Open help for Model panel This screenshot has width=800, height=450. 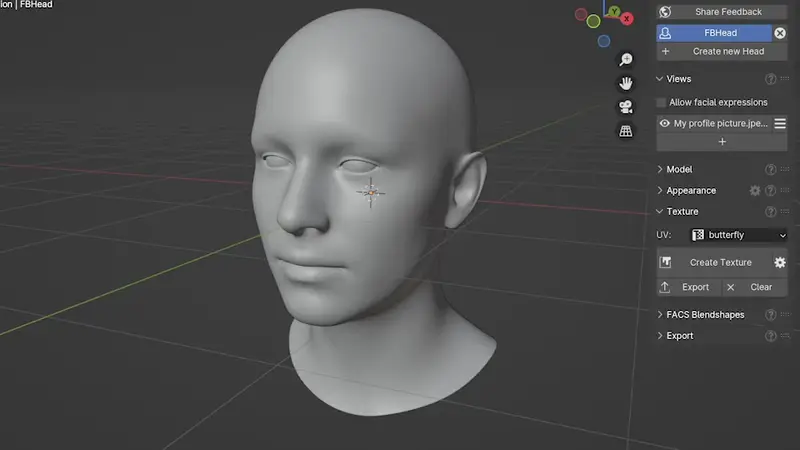tap(770, 169)
